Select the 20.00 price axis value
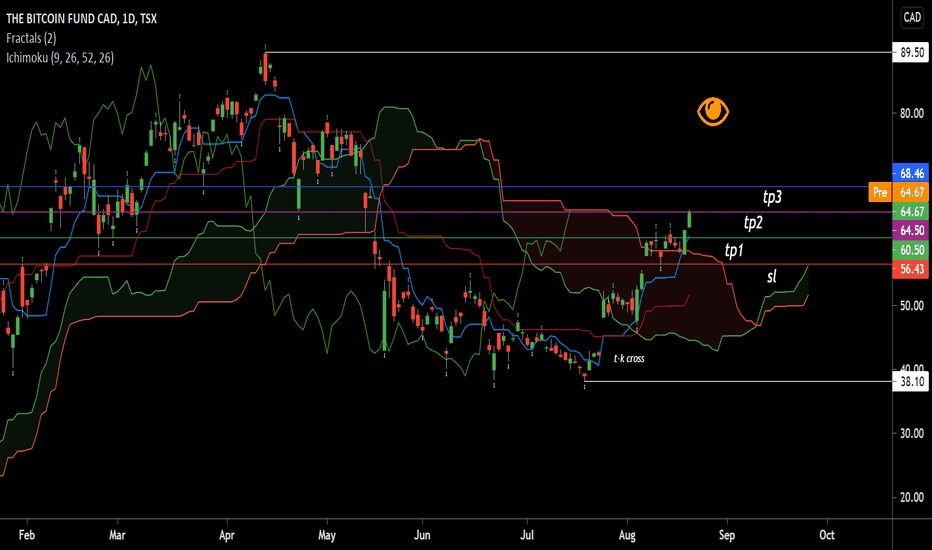This screenshot has width=932, height=550. pos(912,498)
